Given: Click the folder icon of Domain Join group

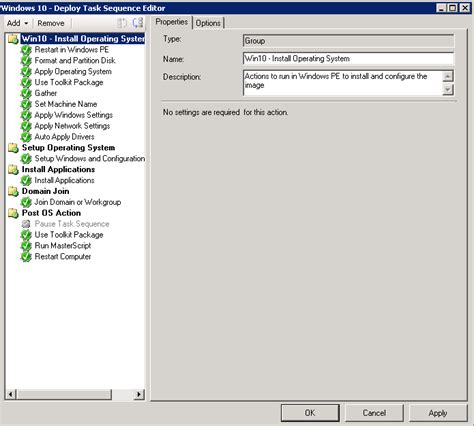Looking at the screenshot, I should [x=13, y=191].
